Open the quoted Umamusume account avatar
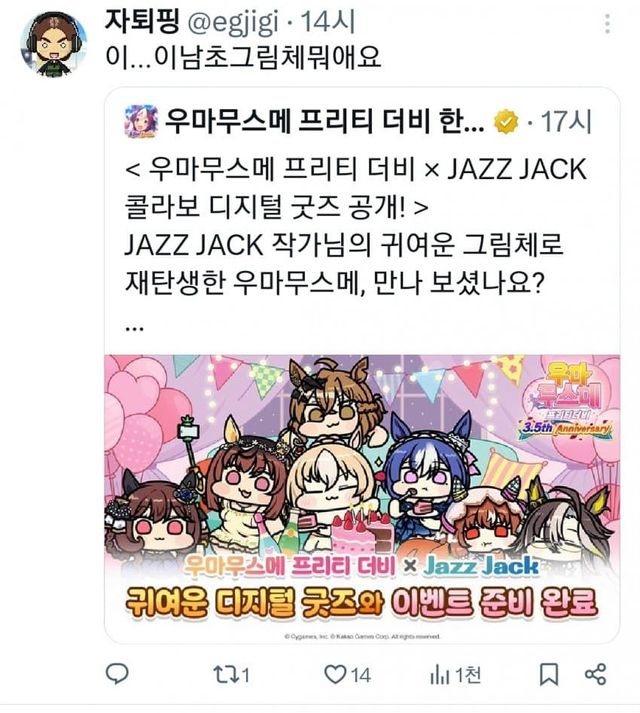The height and width of the screenshot is (713, 640). coord(141,121)
